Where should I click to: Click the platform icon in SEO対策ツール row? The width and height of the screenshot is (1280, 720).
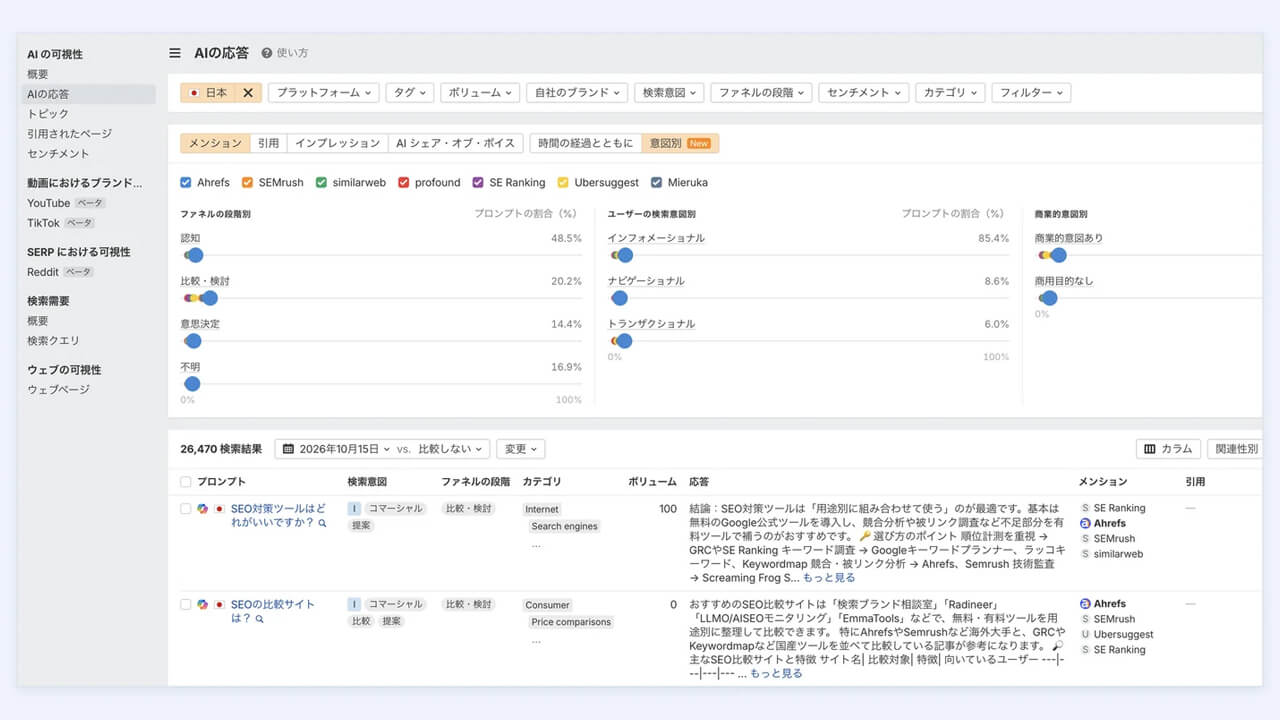(x=202, y=509)
